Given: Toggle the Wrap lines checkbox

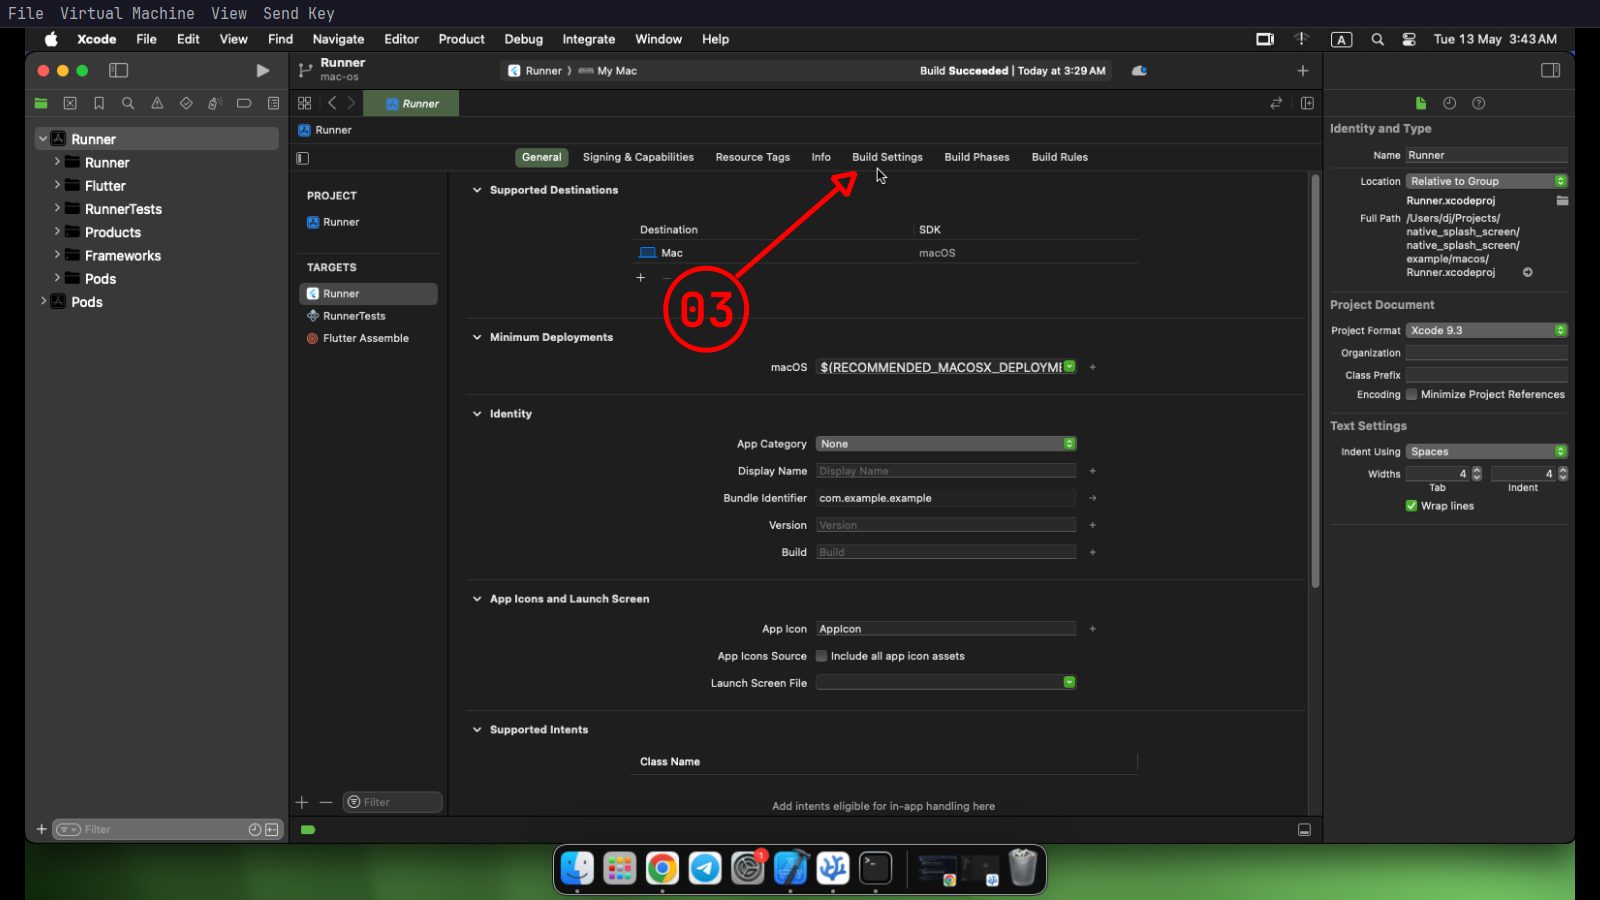Looking at the screenshot, I should pos(1412,506).
